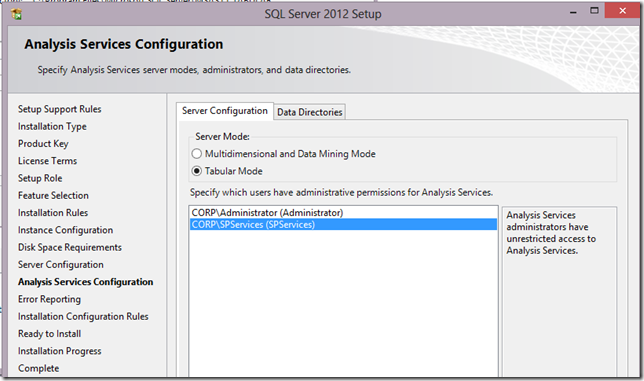Go to the Installation Type step
644x381 pixels.
(x=52, y=126)
